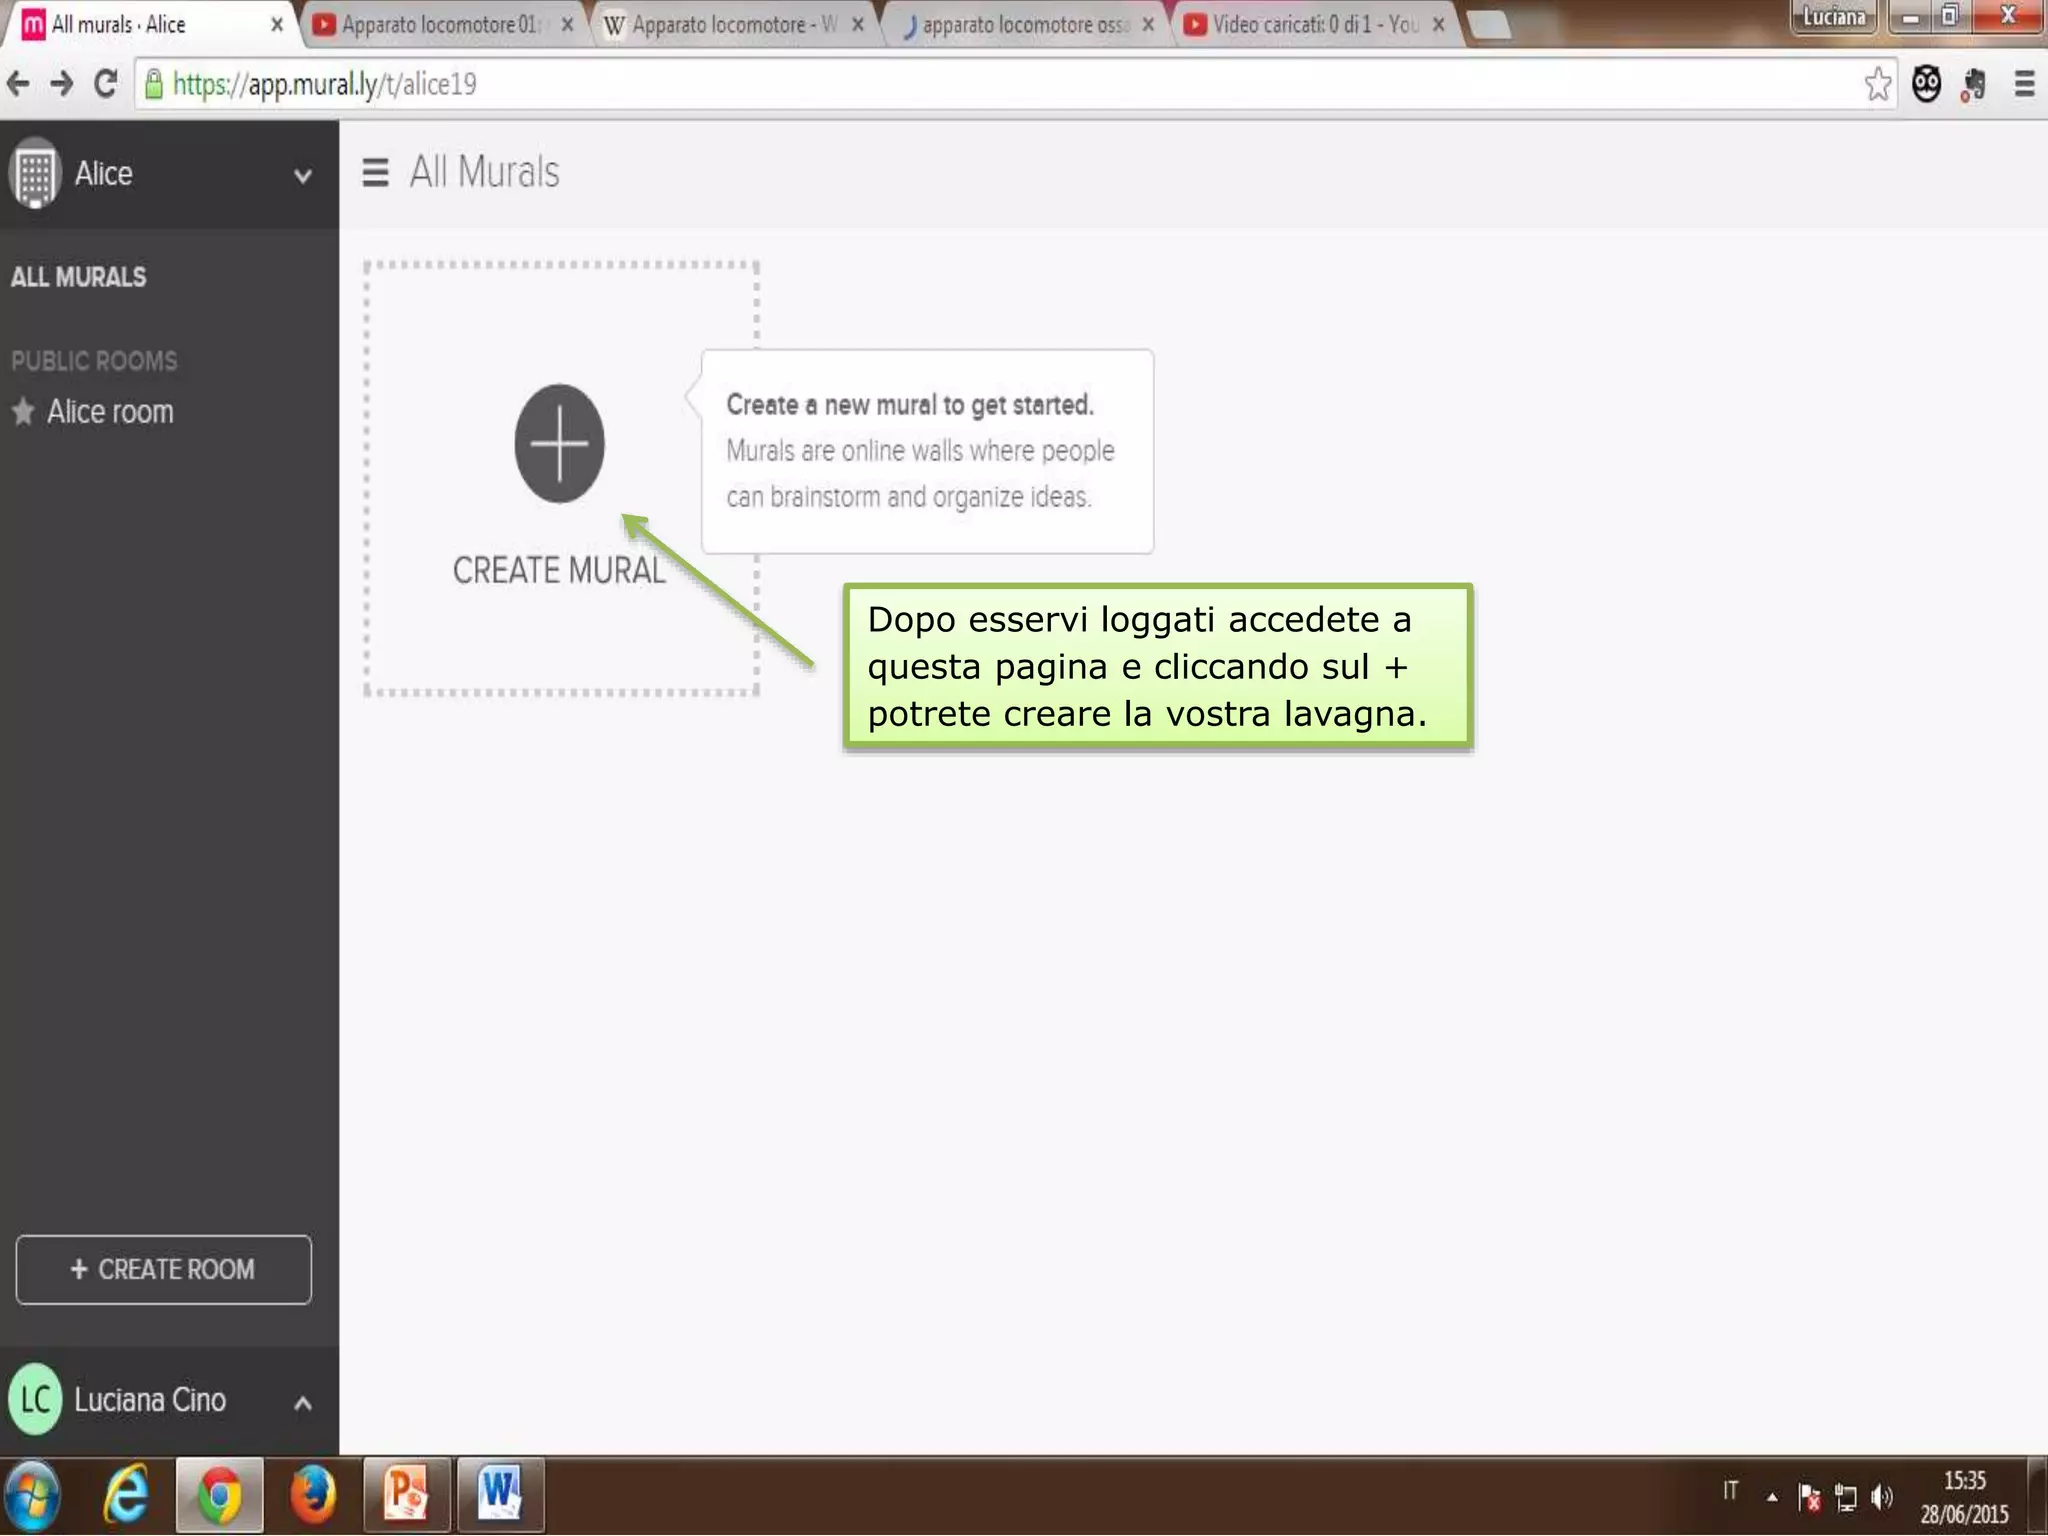Viewport: 2048px width, 1536px height.
Task: Open the hamburger menu beside All Murals
Action: tap(375, 173)
